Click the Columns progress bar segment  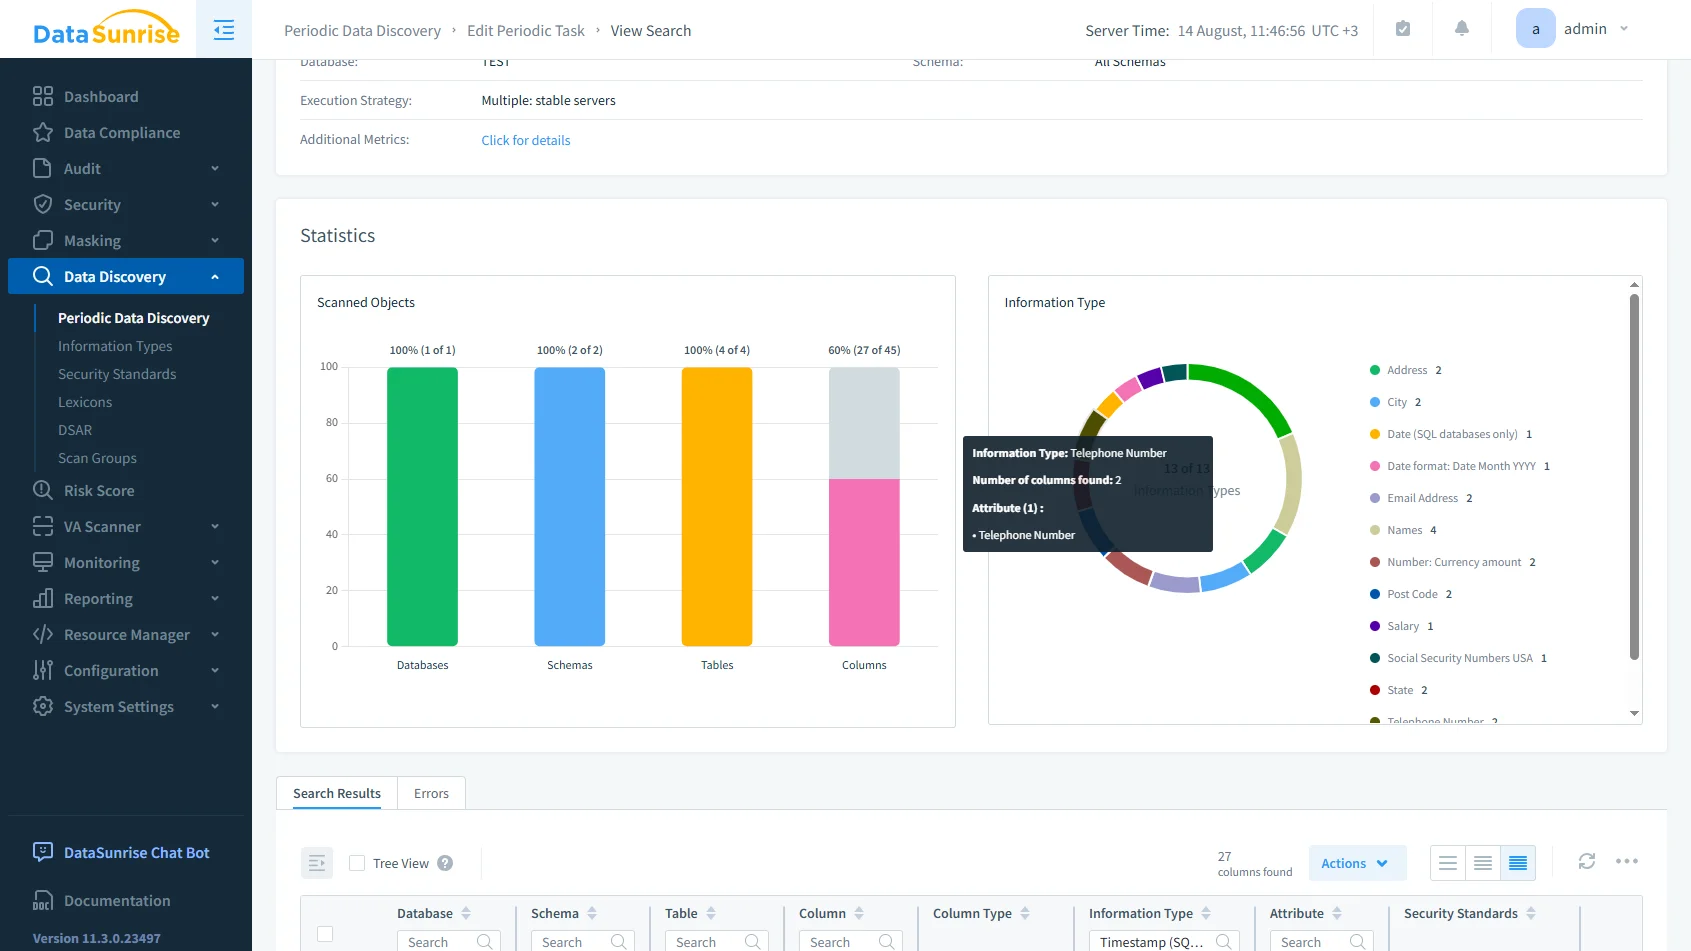(864, 560)
